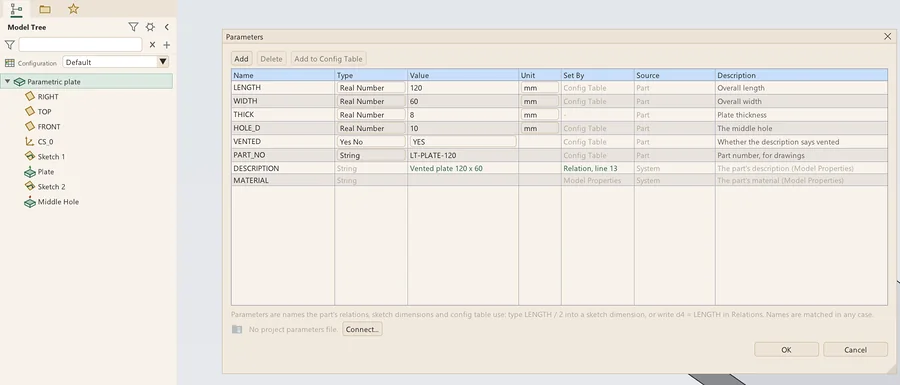Collapse the Parametric plate tree node
The height and width of the screenshot is (385, 900).
point(7,81)
